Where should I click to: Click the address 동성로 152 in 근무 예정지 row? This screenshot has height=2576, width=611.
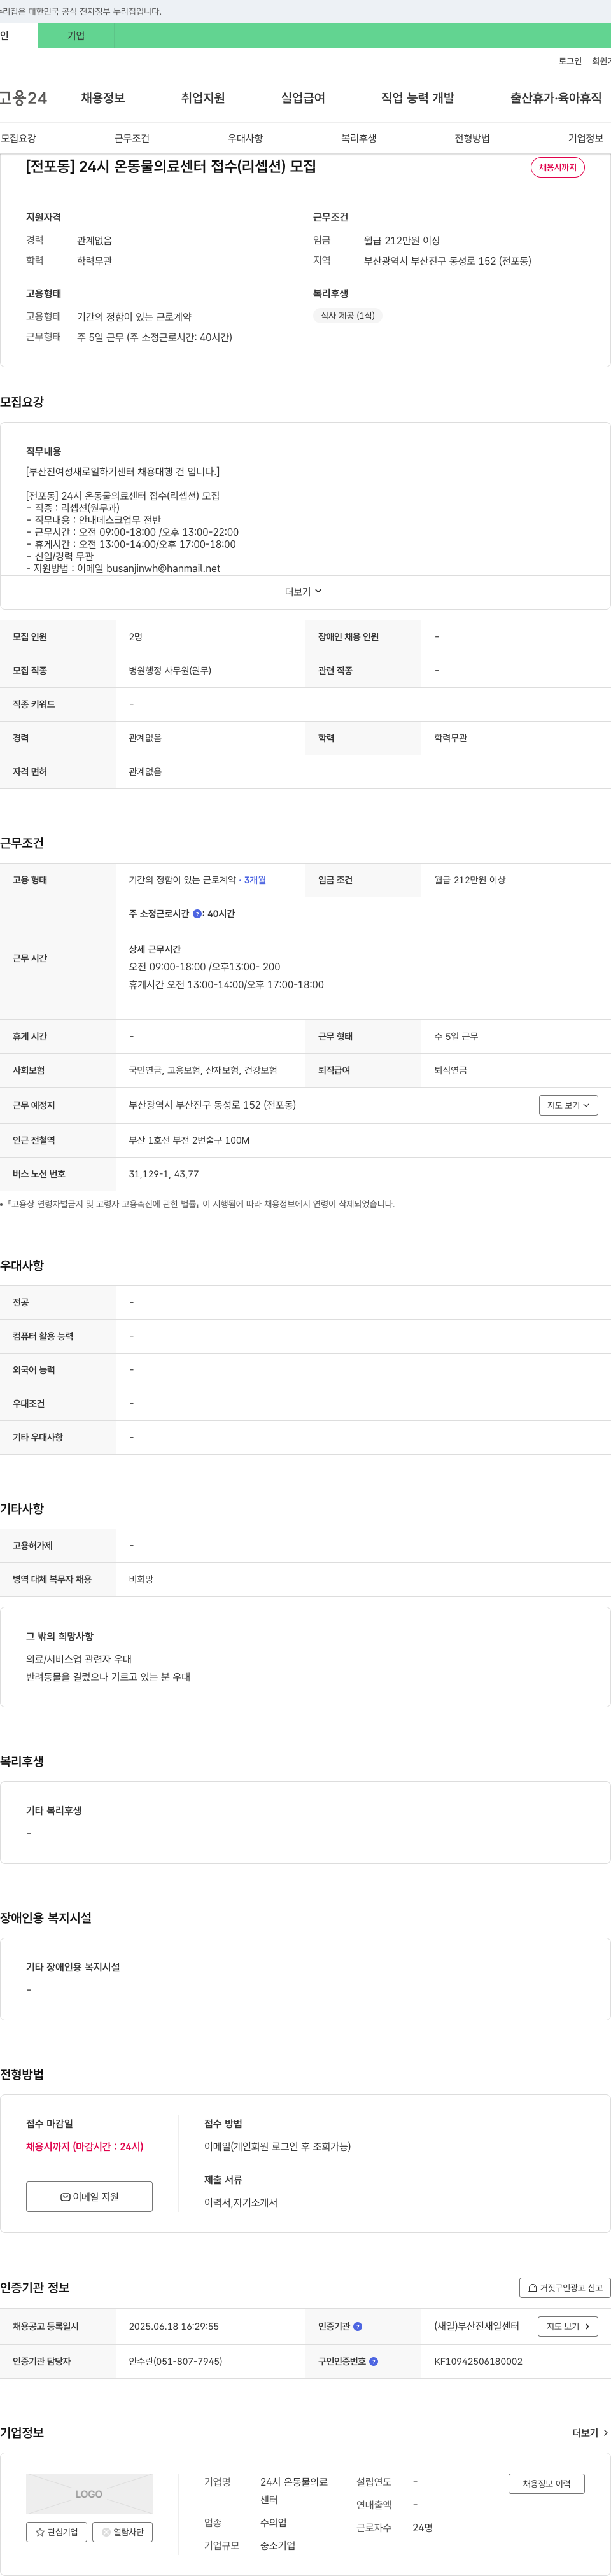[x=212, y=1105]
